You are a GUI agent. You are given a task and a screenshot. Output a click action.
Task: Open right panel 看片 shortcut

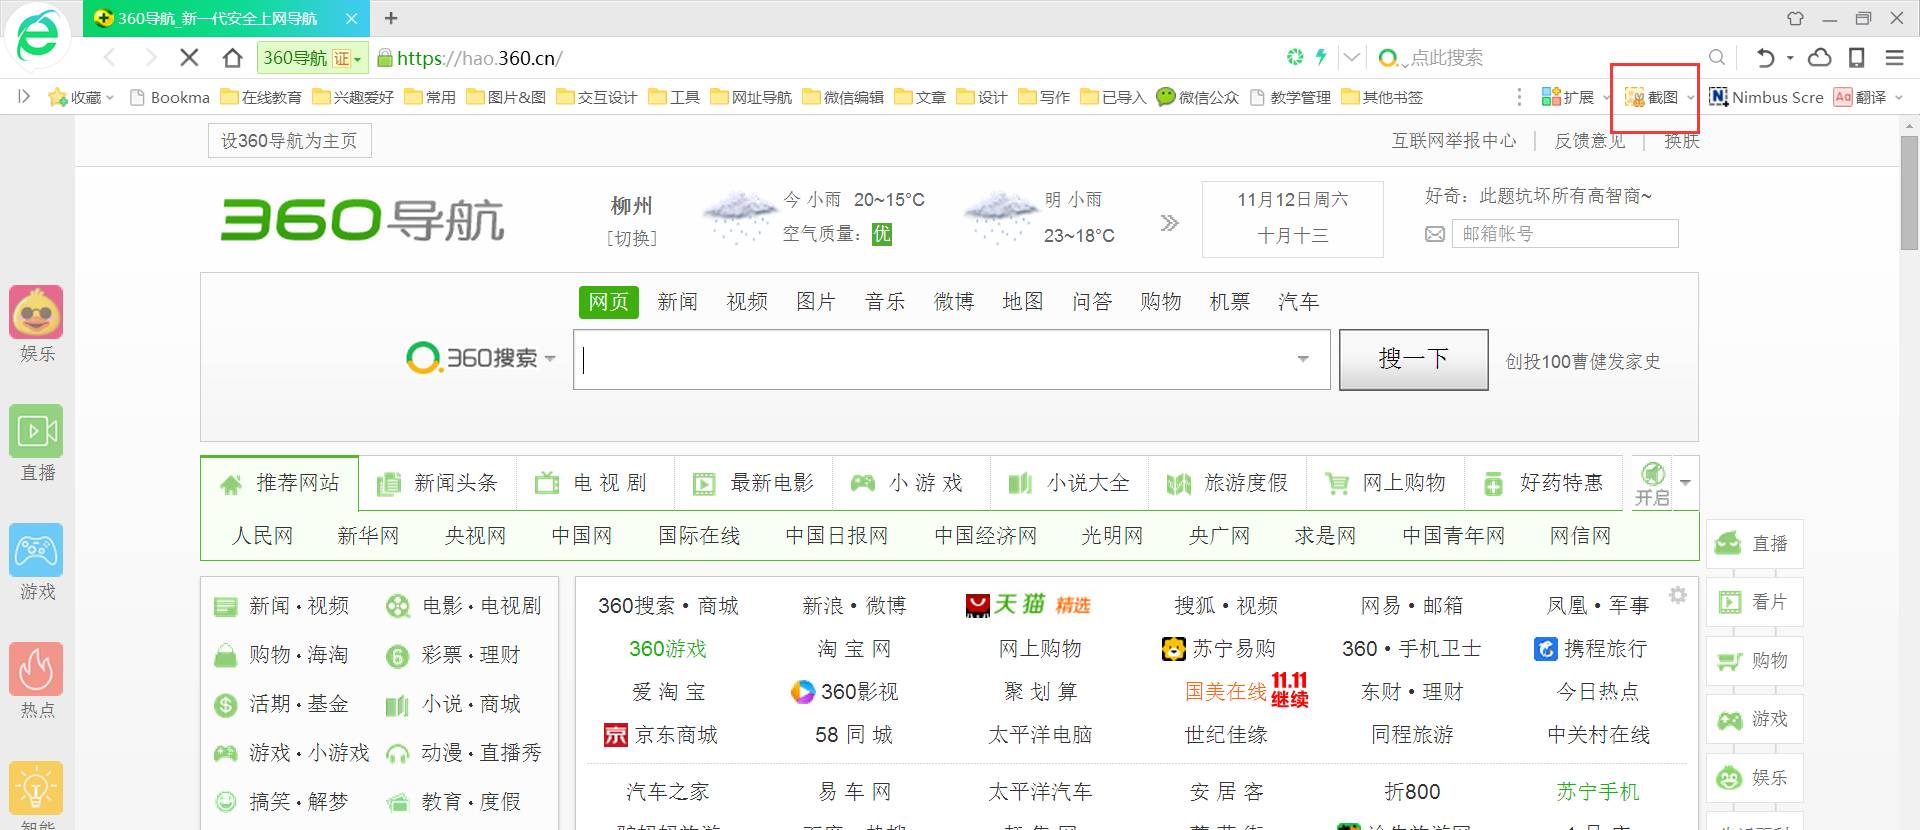click(1754, 602)
